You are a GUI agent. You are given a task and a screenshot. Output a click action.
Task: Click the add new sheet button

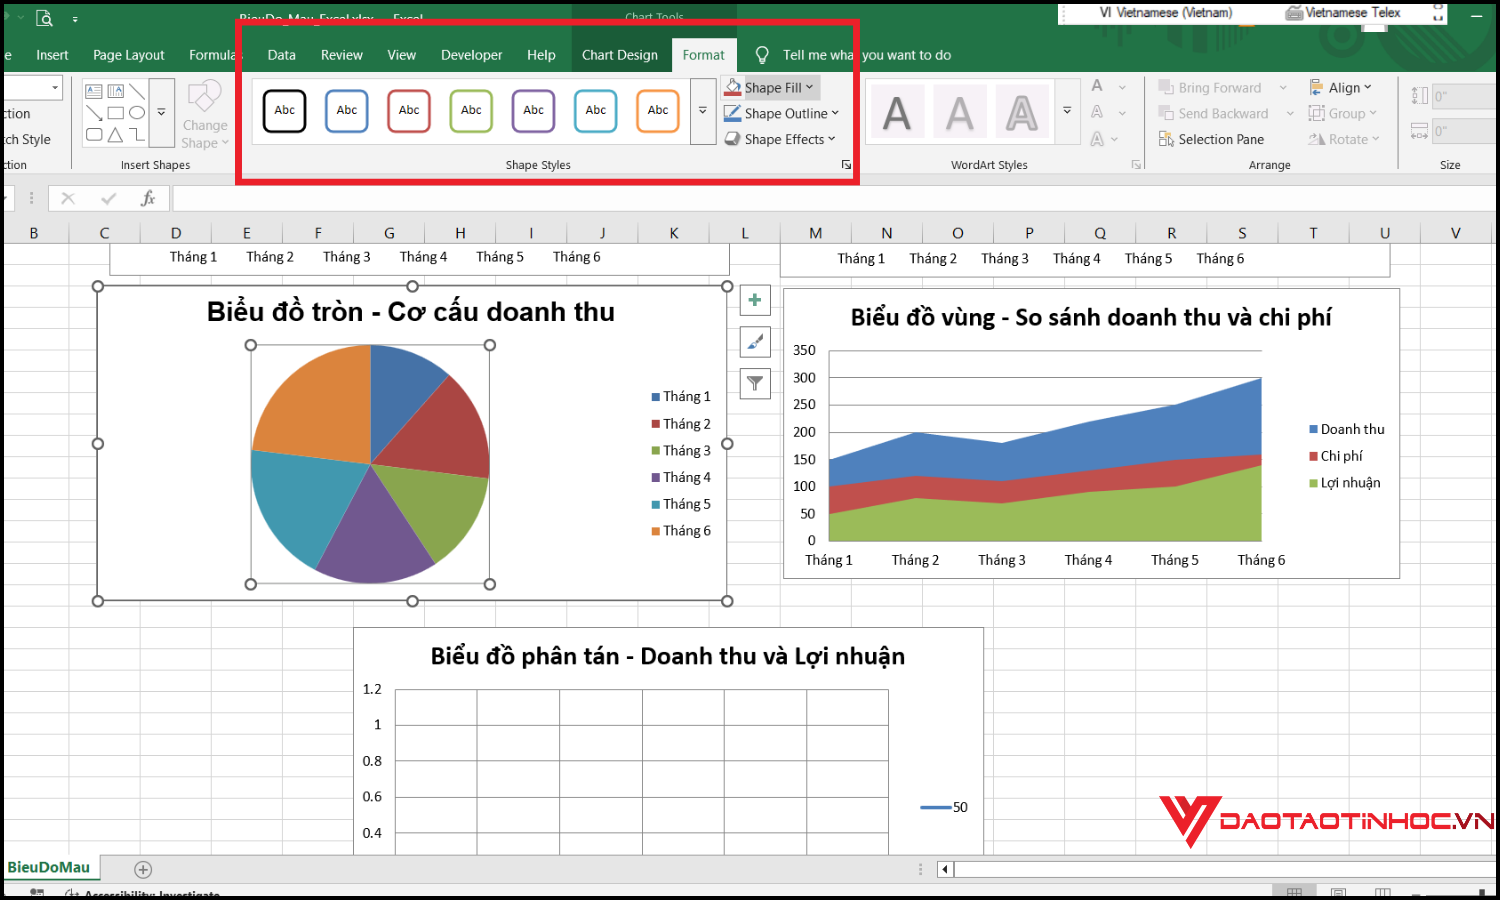[143, 869]
